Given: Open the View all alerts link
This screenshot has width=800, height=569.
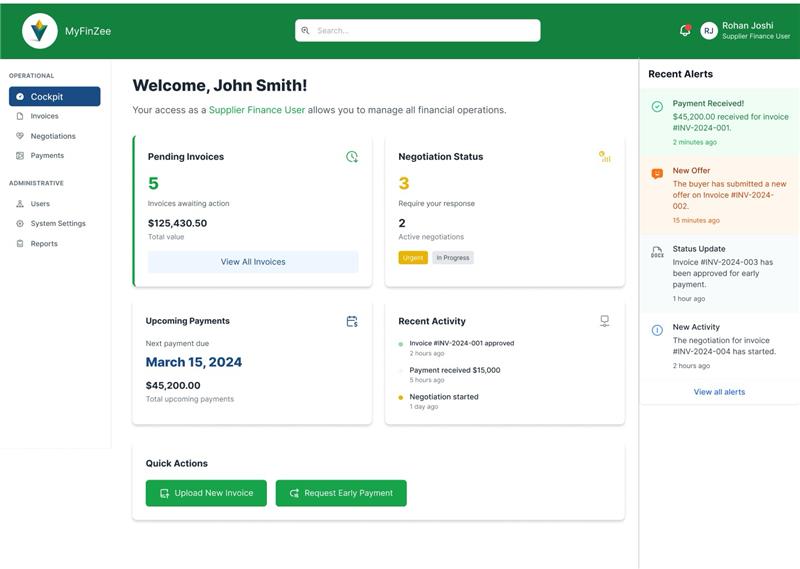Looking at the screenshot, I should click(x=719, y=392).
